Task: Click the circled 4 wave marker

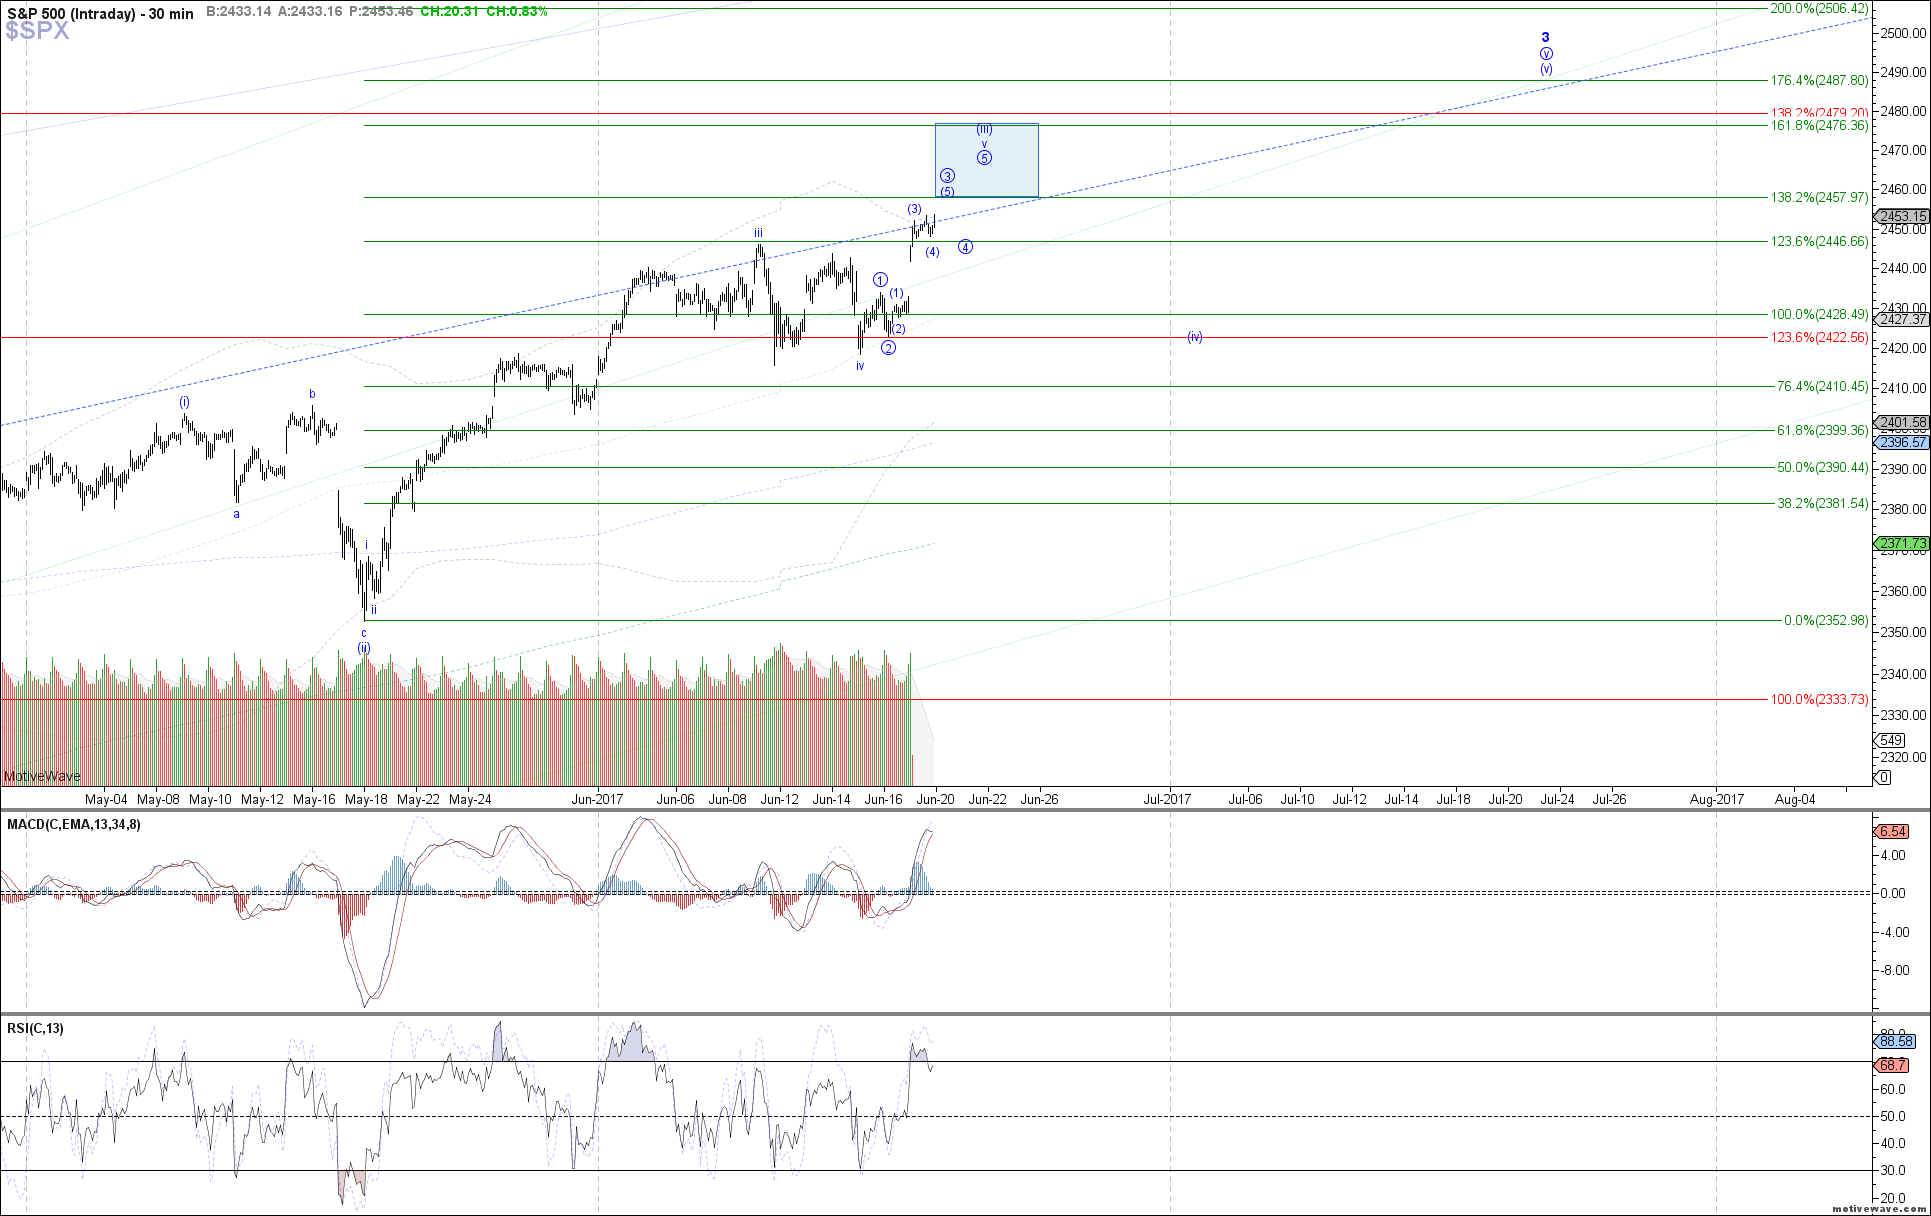Action: click(x=965, y=247)
